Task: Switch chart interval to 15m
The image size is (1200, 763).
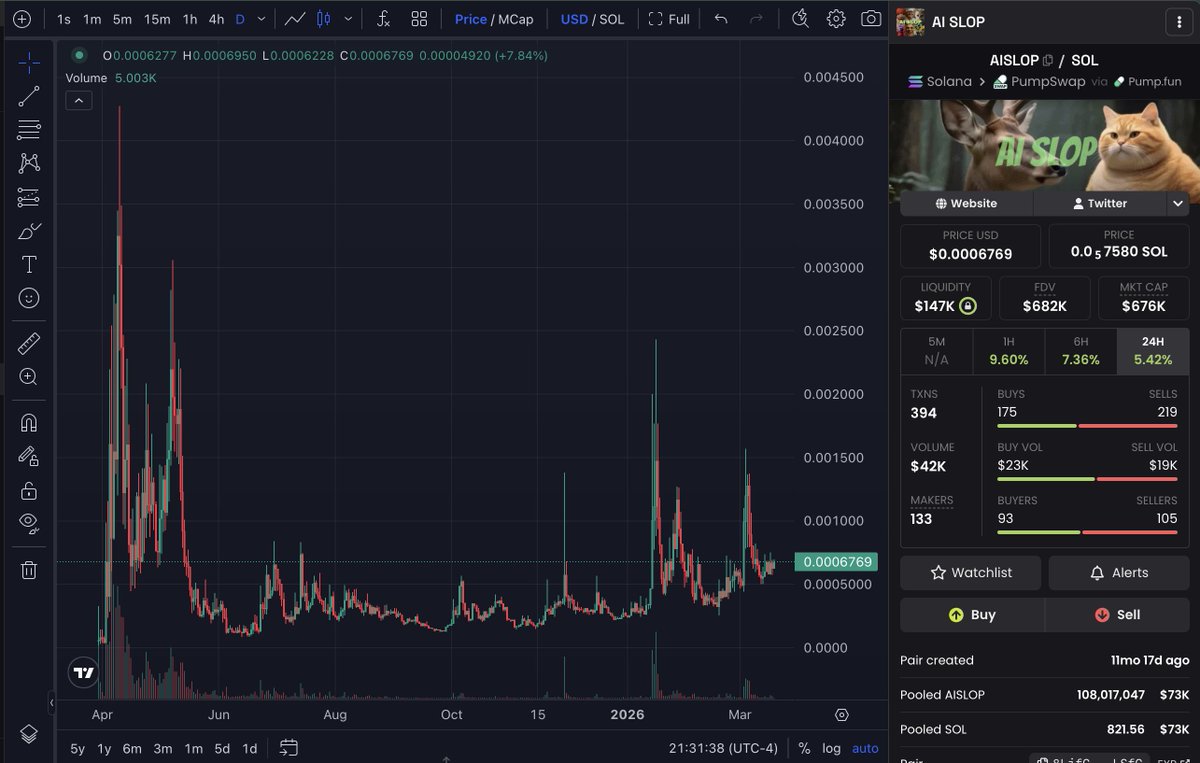Action: [x=157, y=19]
